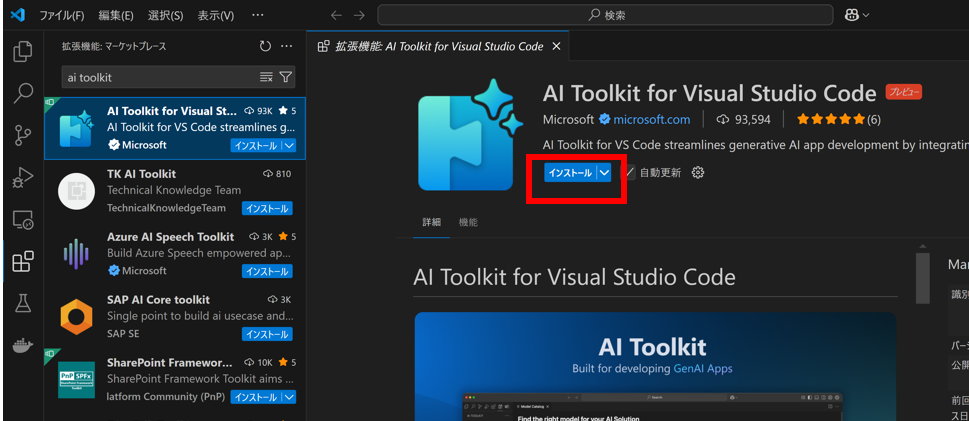Click AI Toolkit icon in results list
The width and height of the screenshot is (969, 421).
point(76,129)
